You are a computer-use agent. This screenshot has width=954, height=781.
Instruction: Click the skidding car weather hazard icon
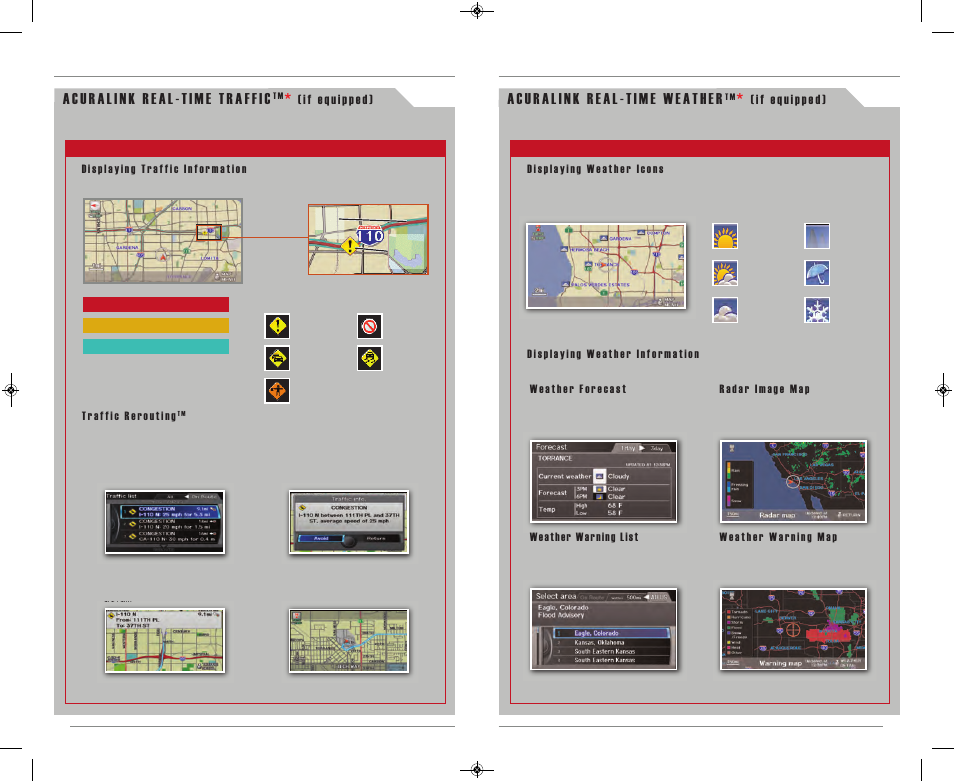[x=370, y=358]
